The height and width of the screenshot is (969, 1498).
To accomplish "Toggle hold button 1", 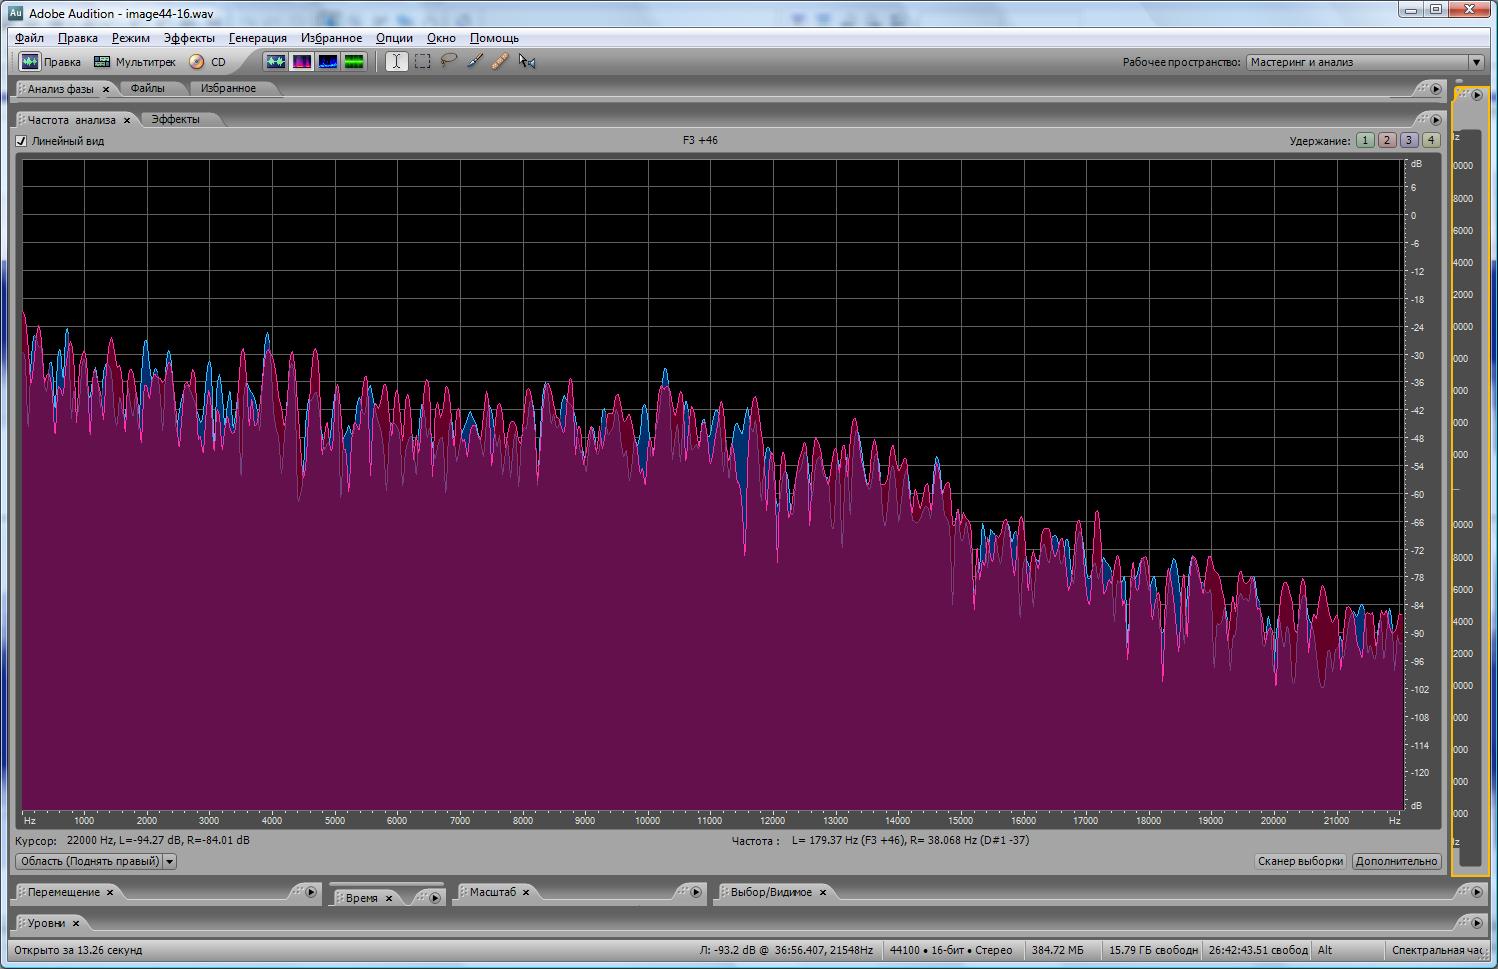I will [1365, 141].
